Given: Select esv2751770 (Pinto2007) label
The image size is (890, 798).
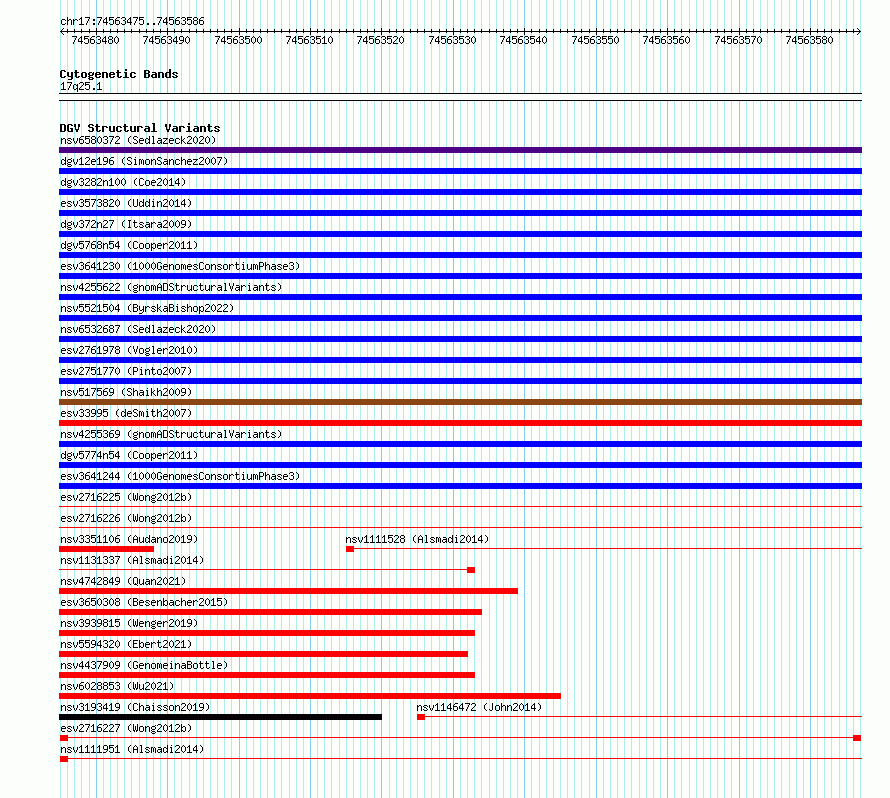Looking at the screenshot, I should point(126,371).
